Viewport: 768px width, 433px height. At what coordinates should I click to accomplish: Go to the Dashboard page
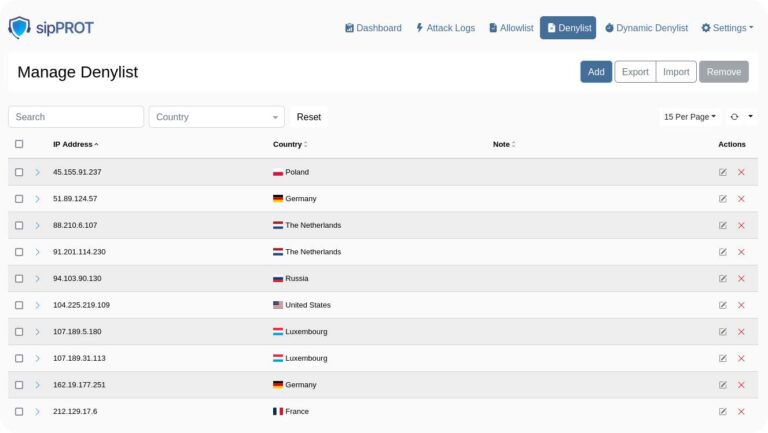[373, 28]
